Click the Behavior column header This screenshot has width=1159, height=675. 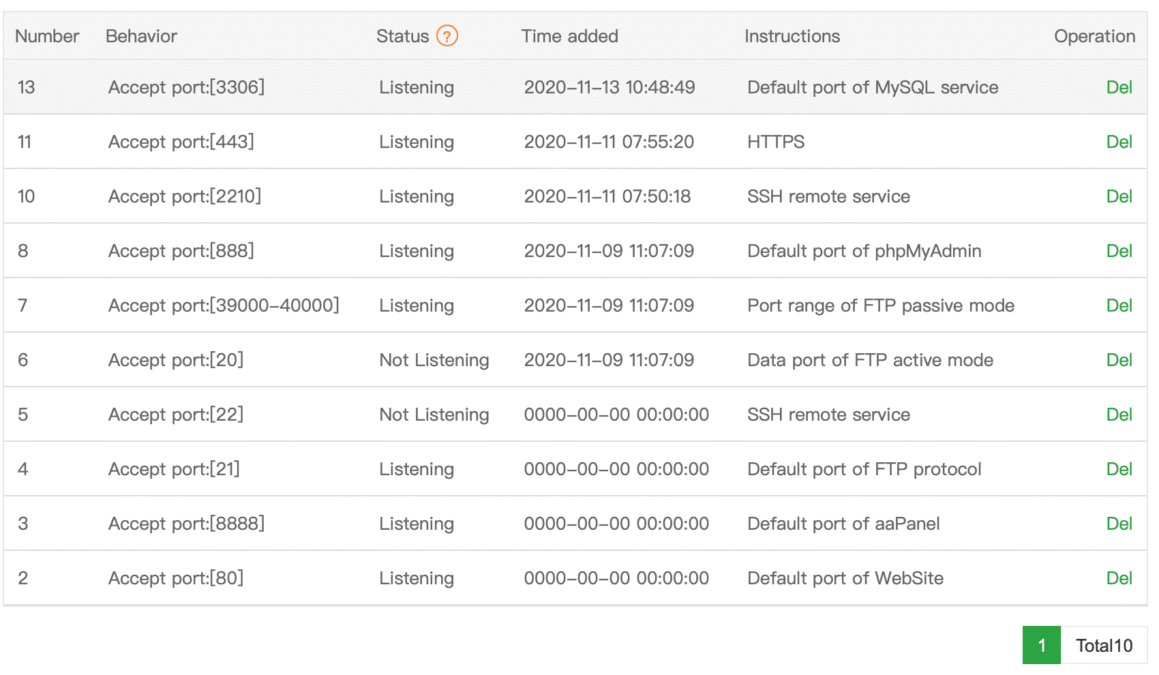(x=141, y=36)
